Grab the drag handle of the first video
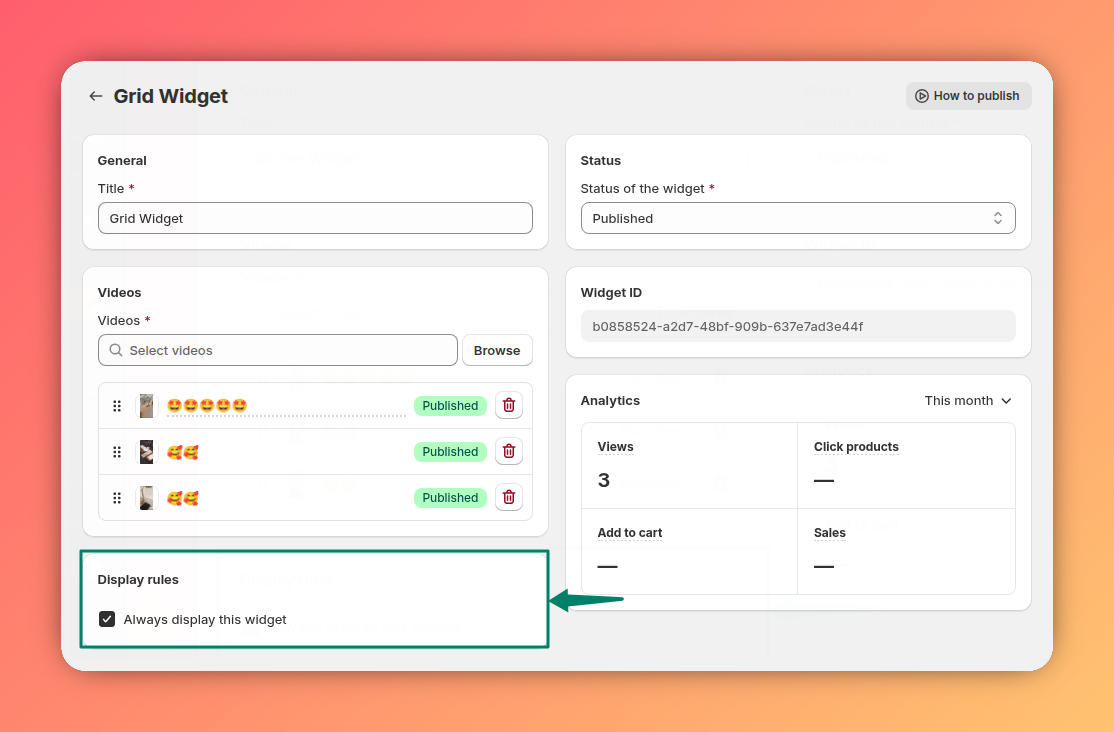Viewport: 1114px width, 732px height. tap(117, 406)
